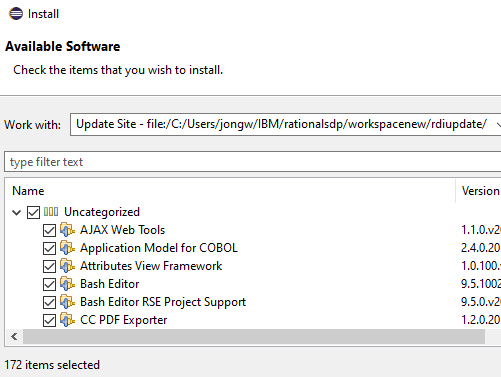
Task: Click the Application Model for COBOL feature icon
Action: (67, 248)
